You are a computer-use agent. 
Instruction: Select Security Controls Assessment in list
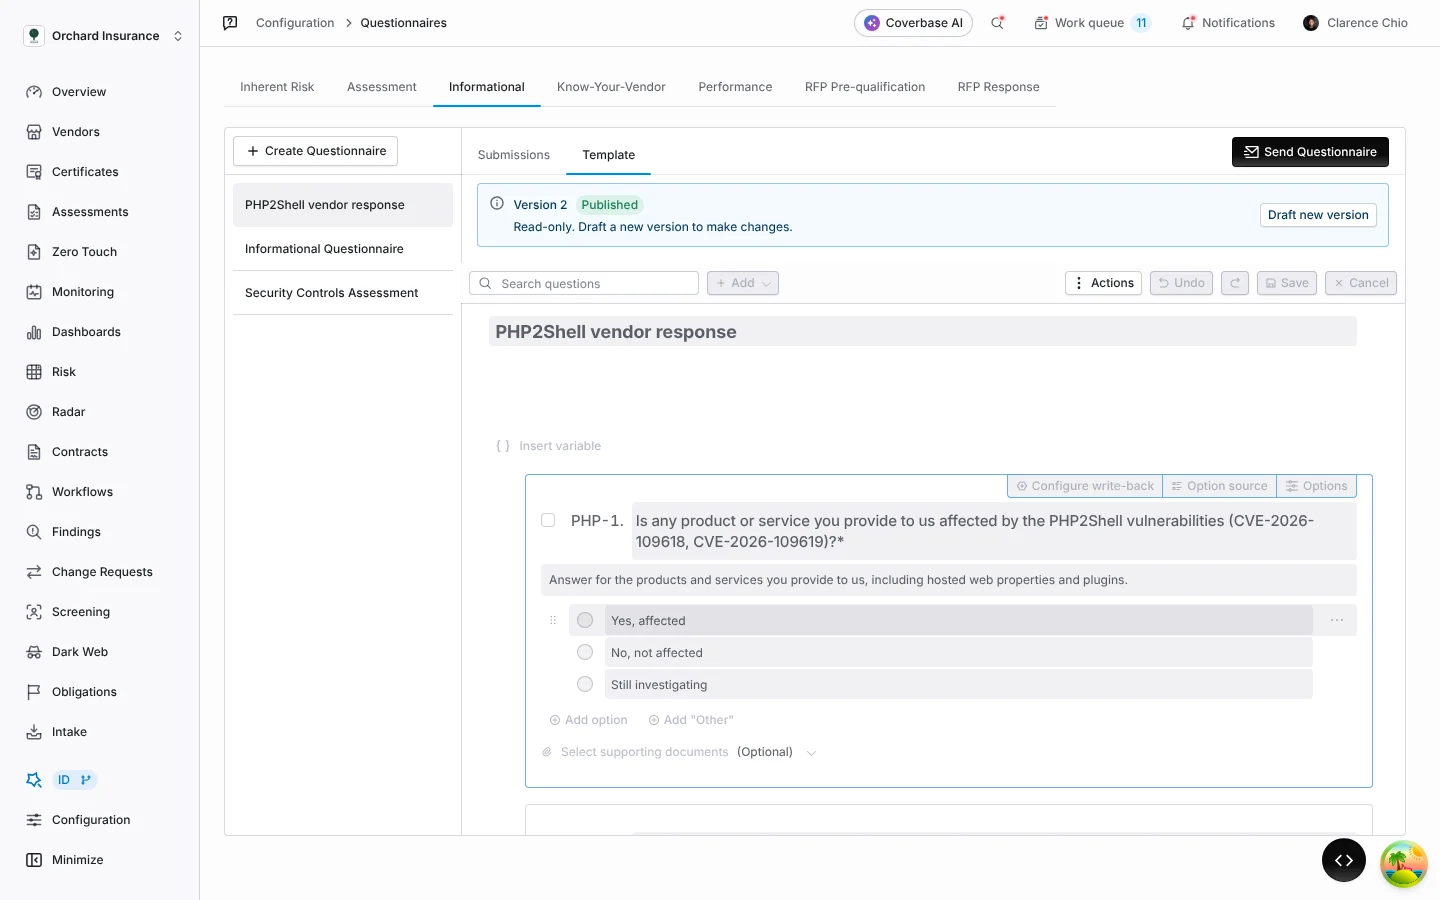point(343,293)
